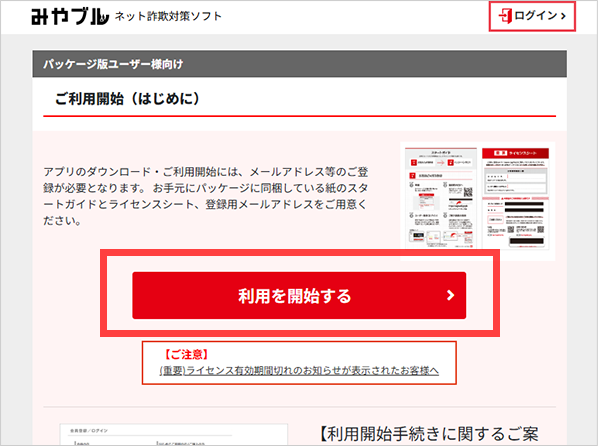Open the member registration form screenshot thumbnail
Viewport: 600px width, 446px height.
[x=150, y=435]
